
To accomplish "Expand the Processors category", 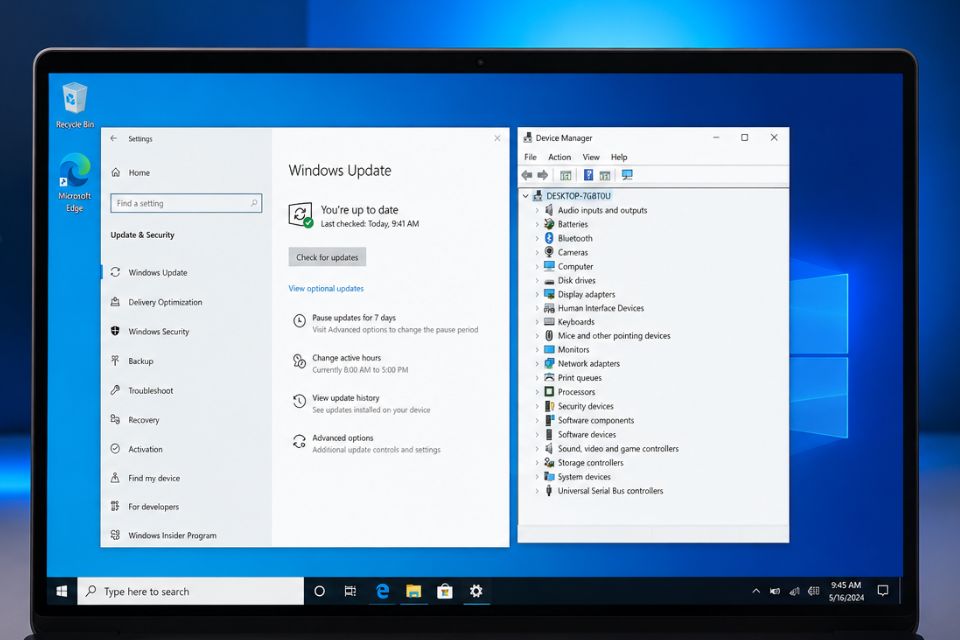I will click(x=537, y=392).
